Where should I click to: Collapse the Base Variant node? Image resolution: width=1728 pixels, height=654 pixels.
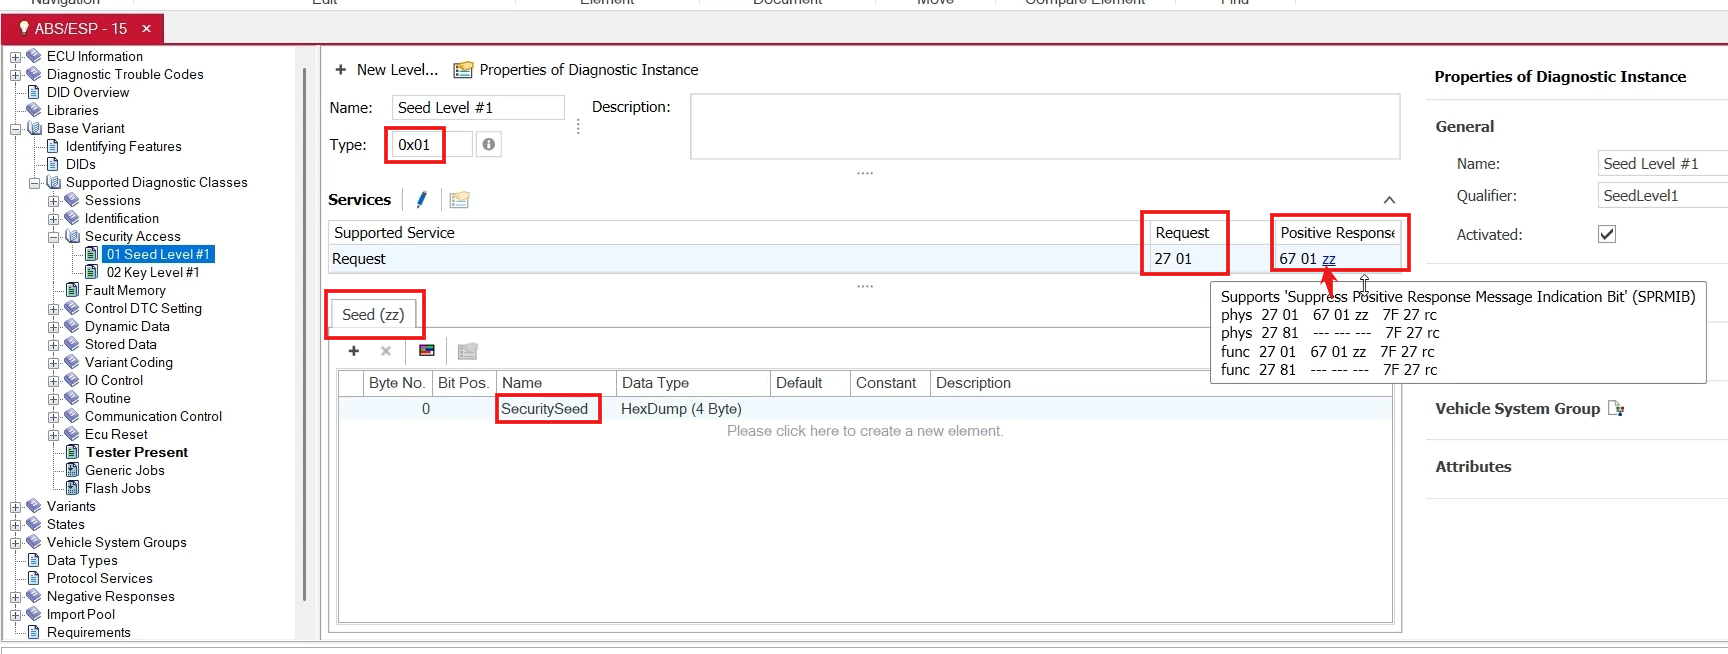15,129
